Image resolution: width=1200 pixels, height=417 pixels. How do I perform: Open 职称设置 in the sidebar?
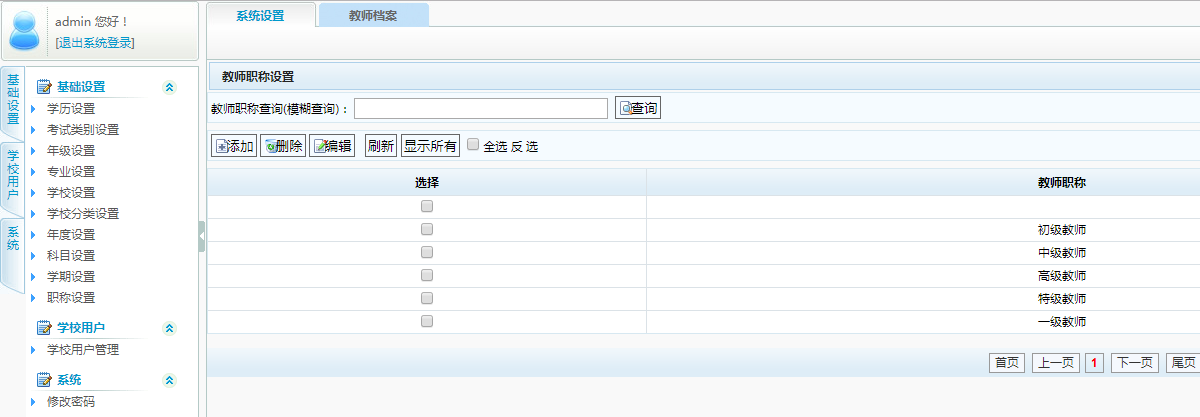(x=71, y=297)
